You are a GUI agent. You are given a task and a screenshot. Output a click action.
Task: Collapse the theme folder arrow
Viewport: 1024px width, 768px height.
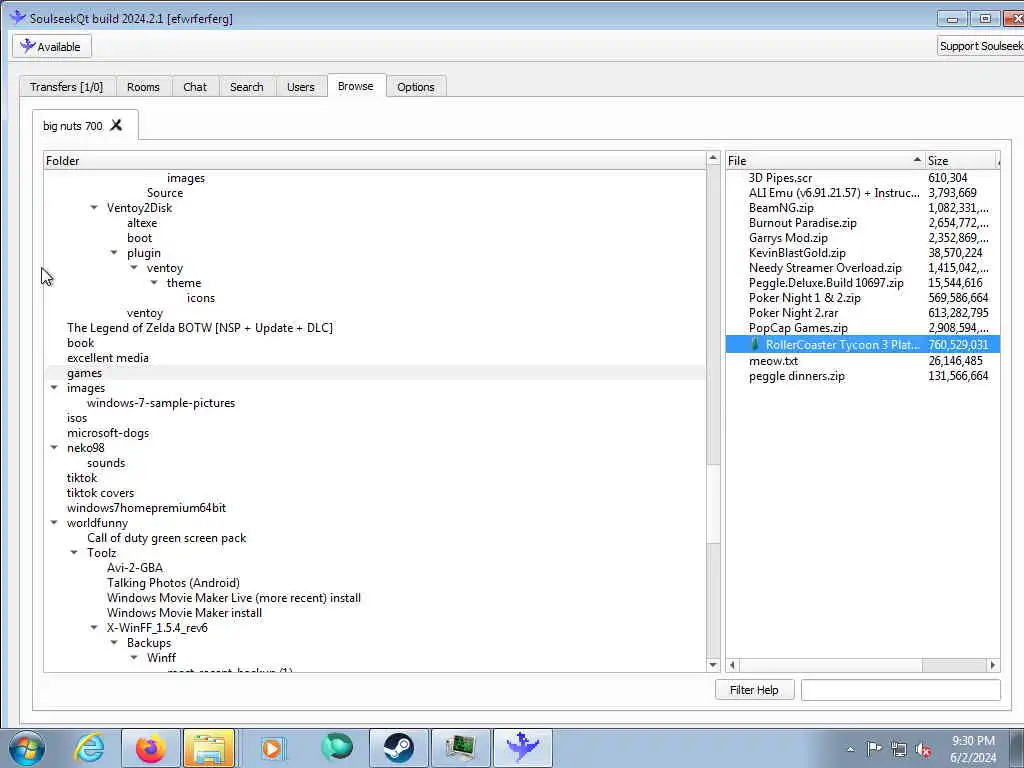click(154, 283)
